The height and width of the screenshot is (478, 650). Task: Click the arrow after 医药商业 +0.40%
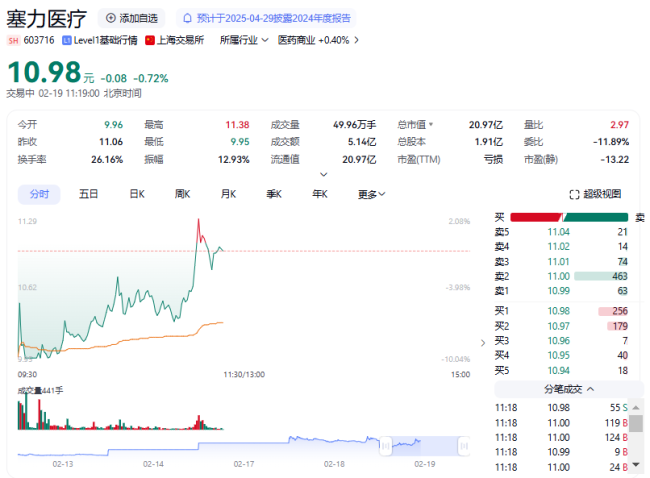[x=356, y=40]
